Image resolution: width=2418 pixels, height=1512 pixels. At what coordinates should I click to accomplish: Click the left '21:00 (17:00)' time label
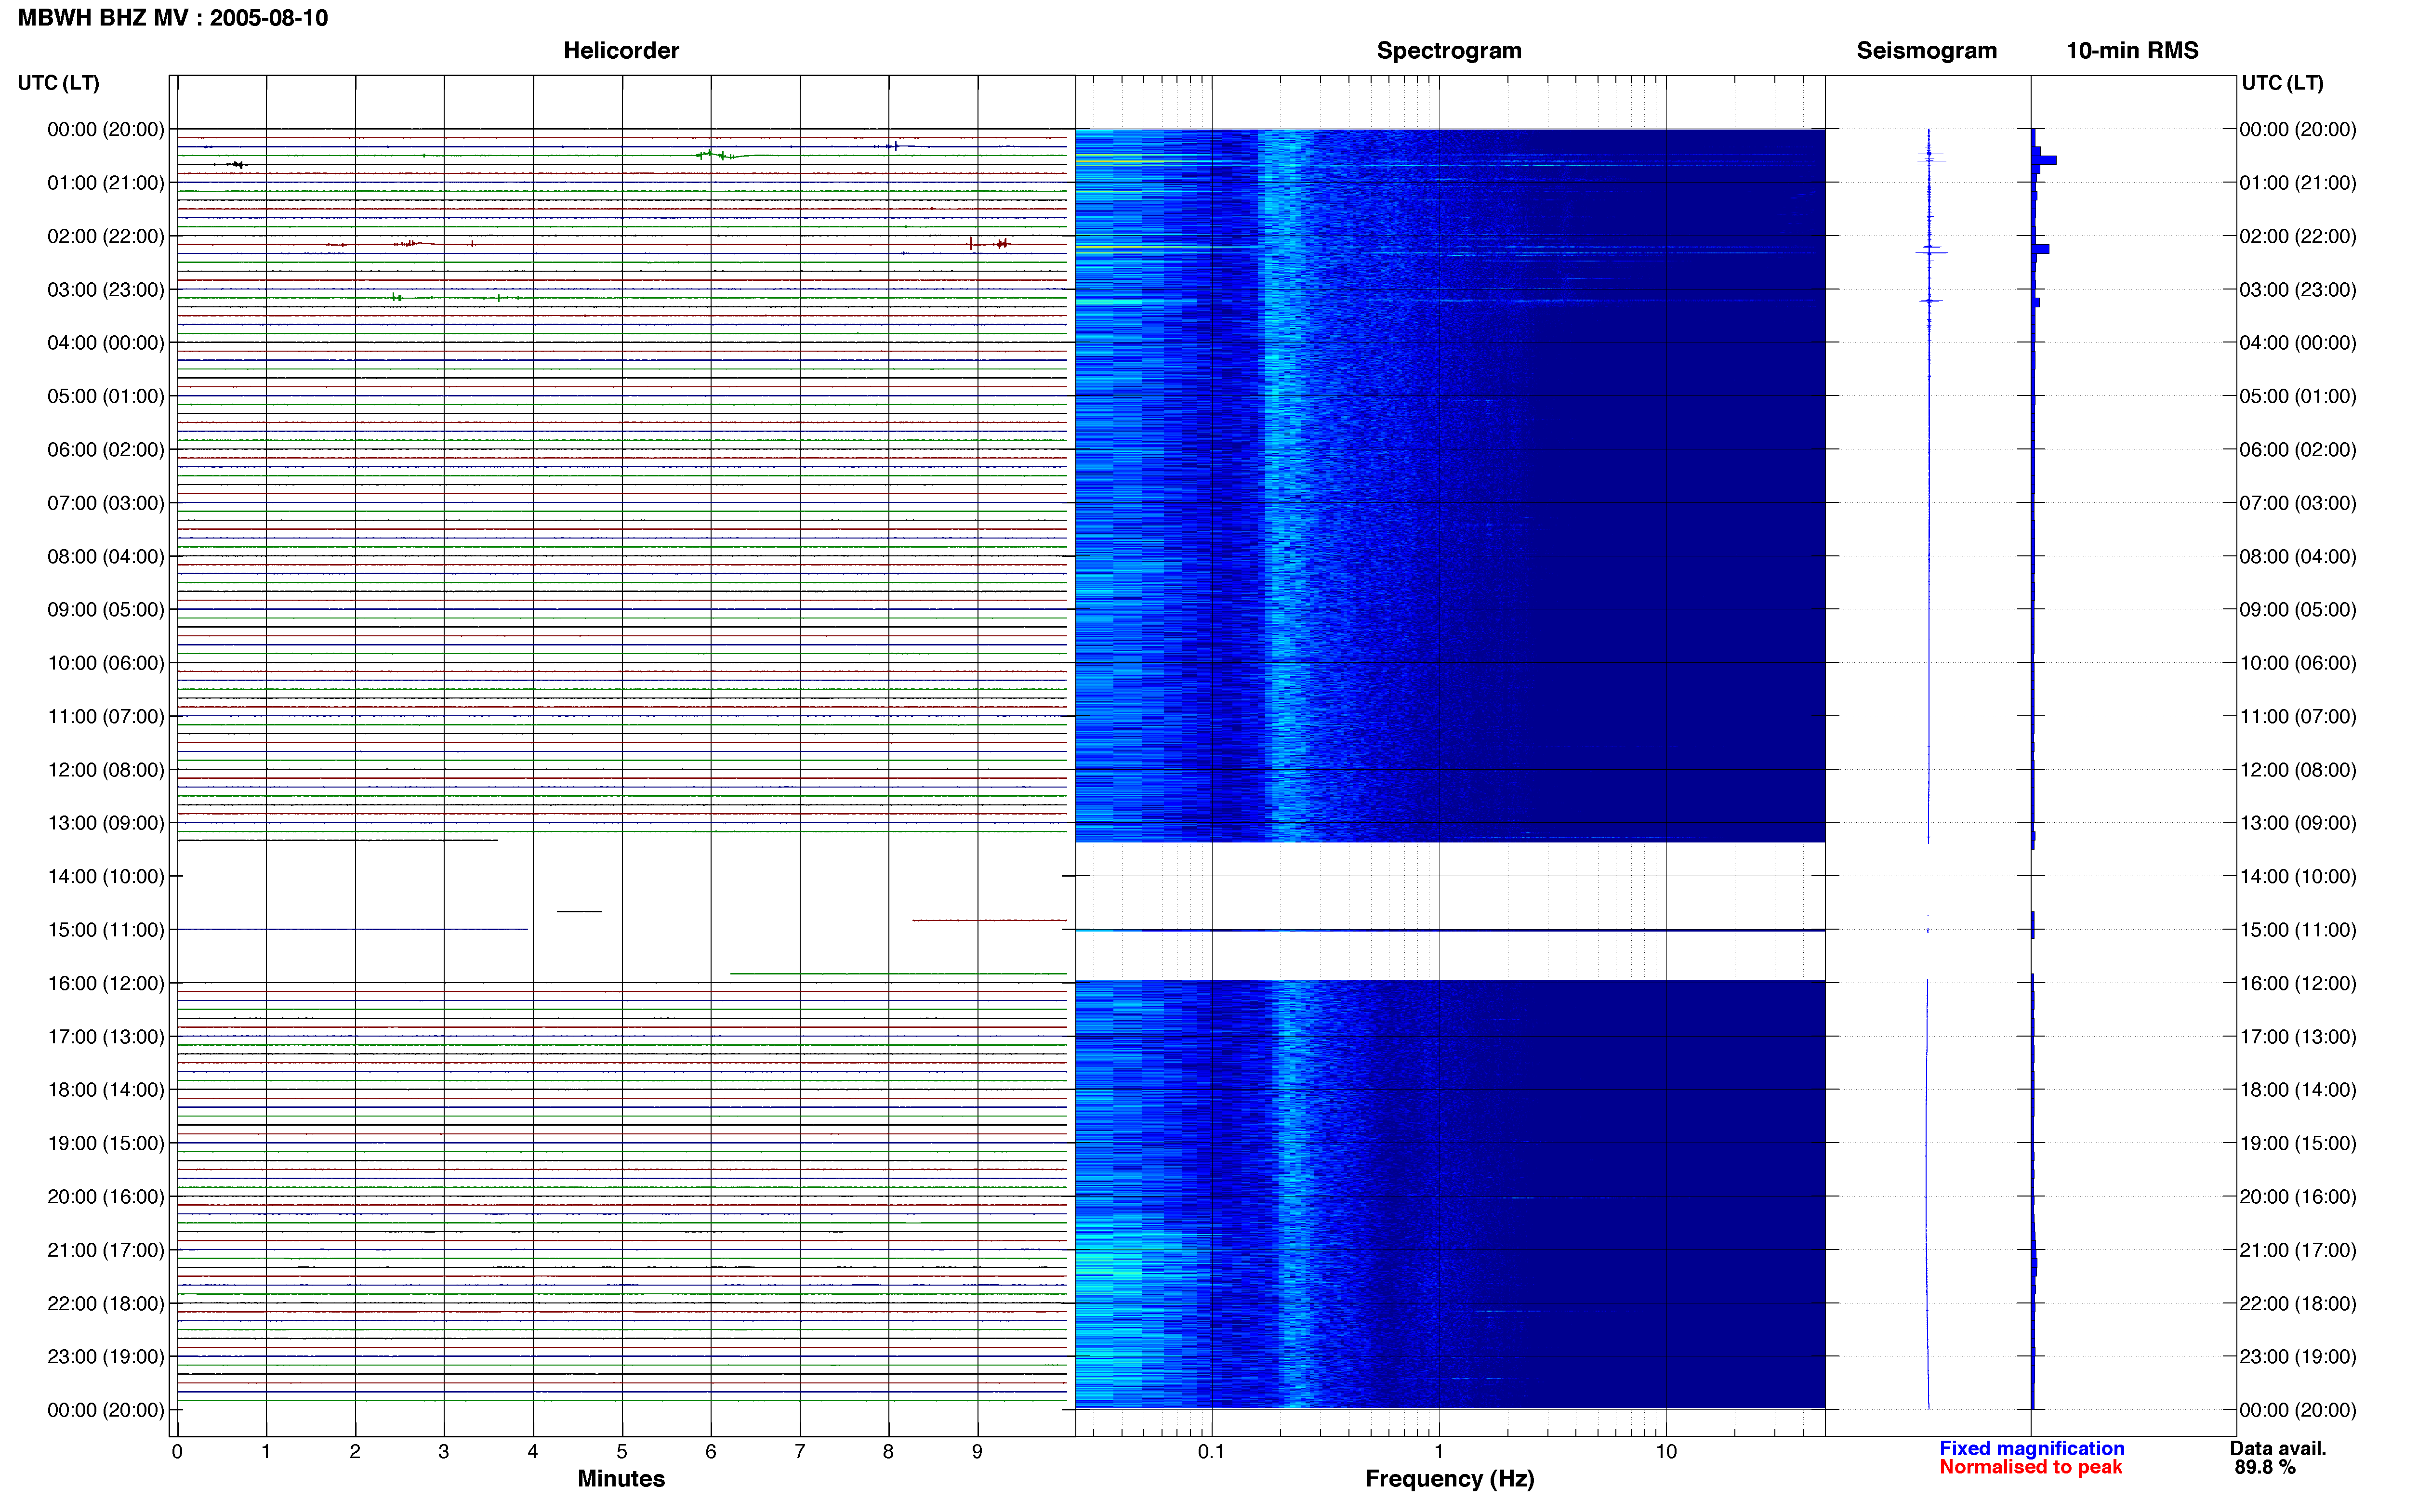click(106, 1250)
